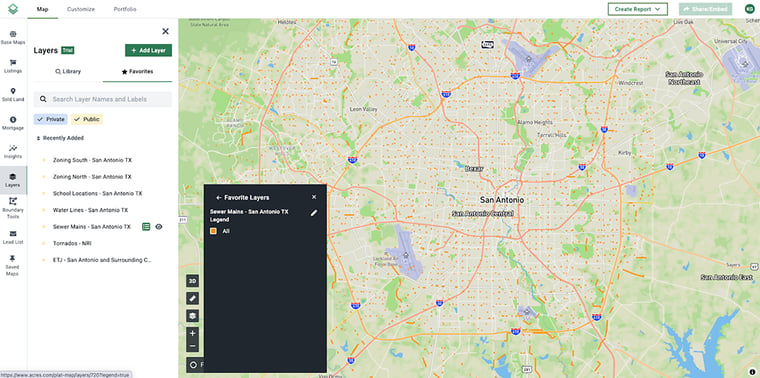Screen dimensions: 760x378
Task: Open Boundary Tools in the sidebar
Action: (x=13, y=209)
